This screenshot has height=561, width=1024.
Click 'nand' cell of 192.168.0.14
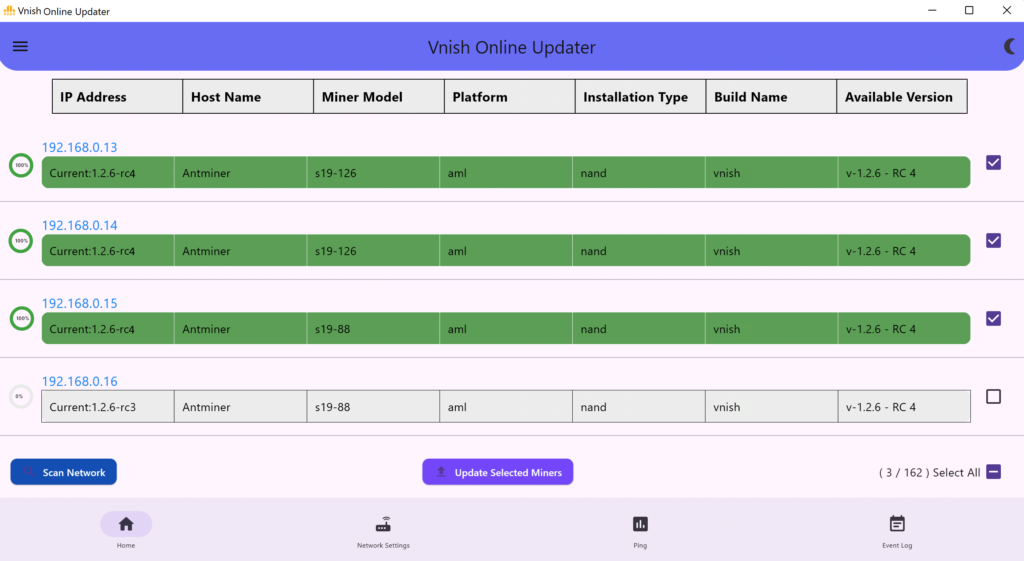pyautogui.click(x=639, y=251)
